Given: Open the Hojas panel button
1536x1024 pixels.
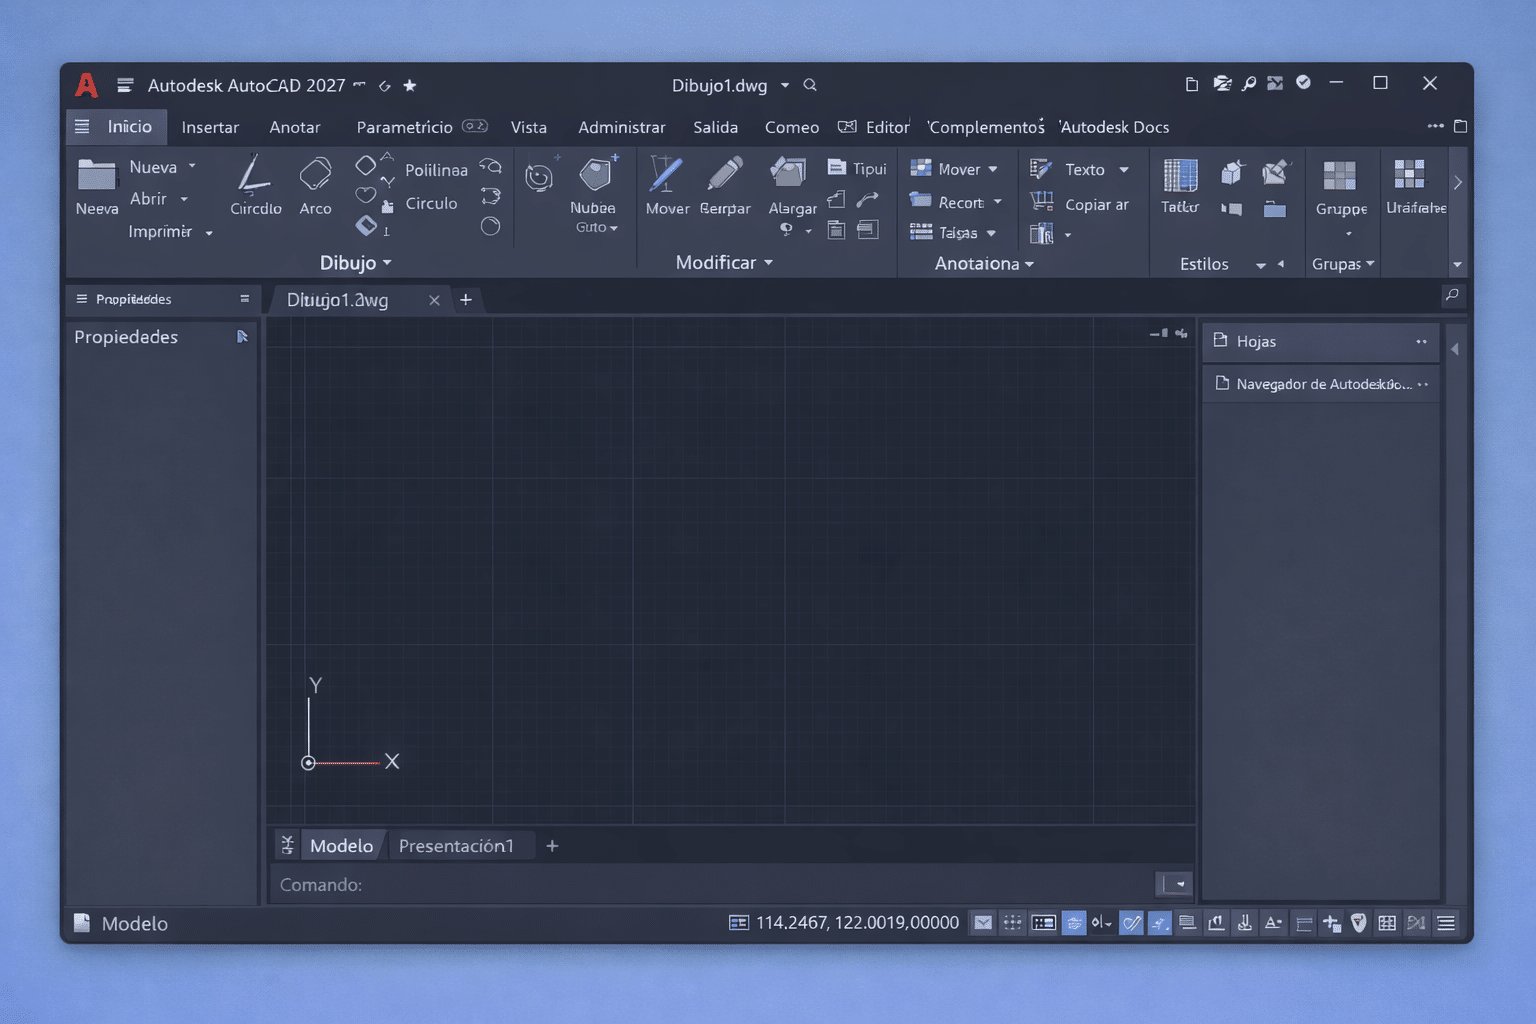Looking at the screenshot, I should 1258,341.
